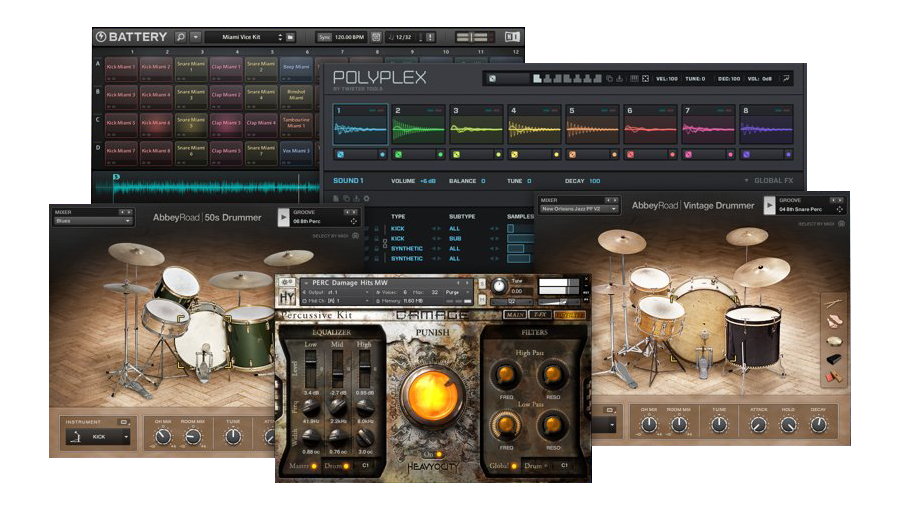Viewport: 900px width, 510px height.
Task: Click the HY Heavyocity logo in Damage header
Action: click(287, 297)
